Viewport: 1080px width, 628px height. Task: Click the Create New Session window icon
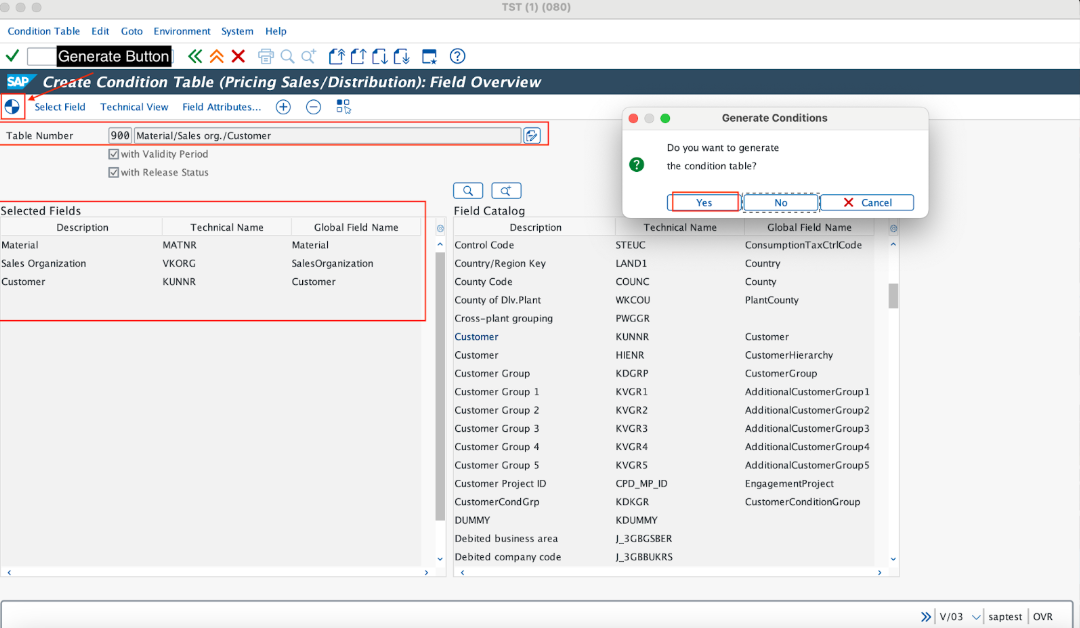coord(429,56)
